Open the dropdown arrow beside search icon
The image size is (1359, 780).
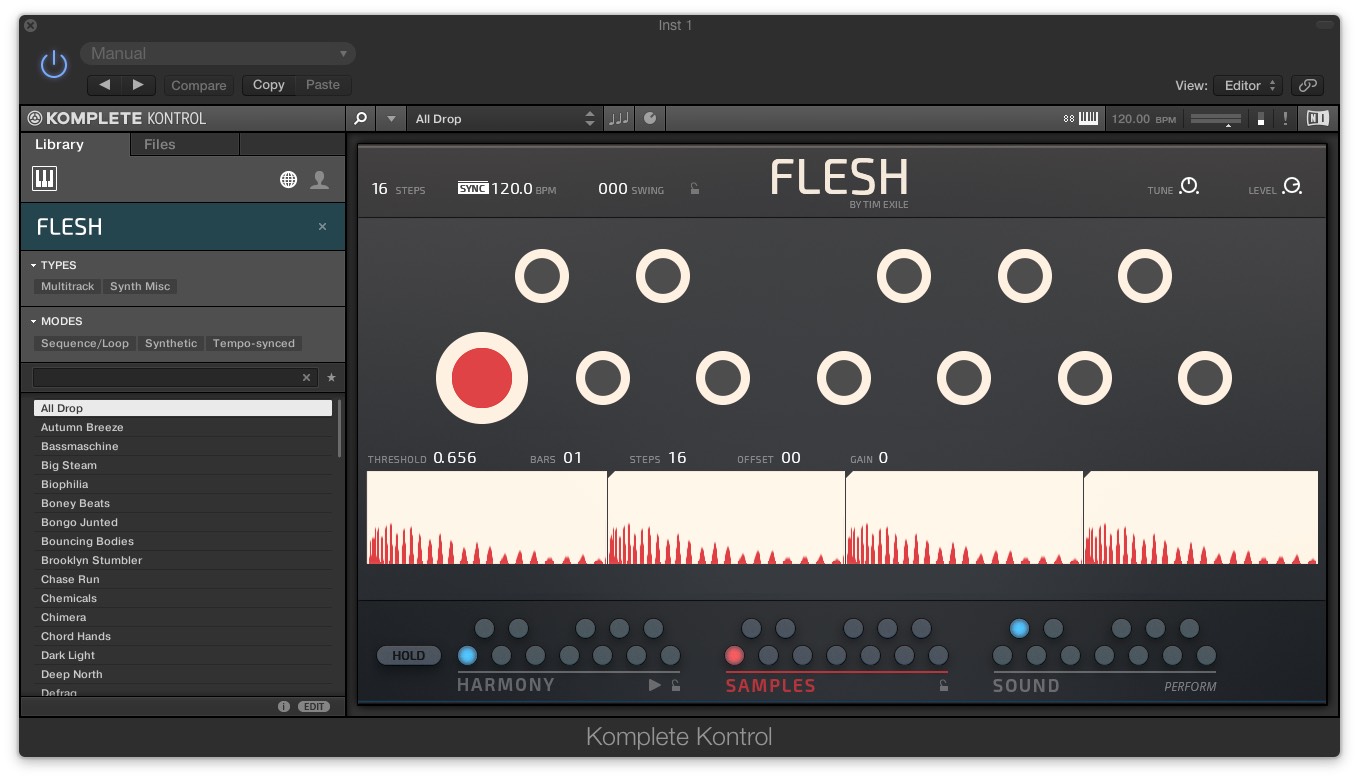[391, 119]
